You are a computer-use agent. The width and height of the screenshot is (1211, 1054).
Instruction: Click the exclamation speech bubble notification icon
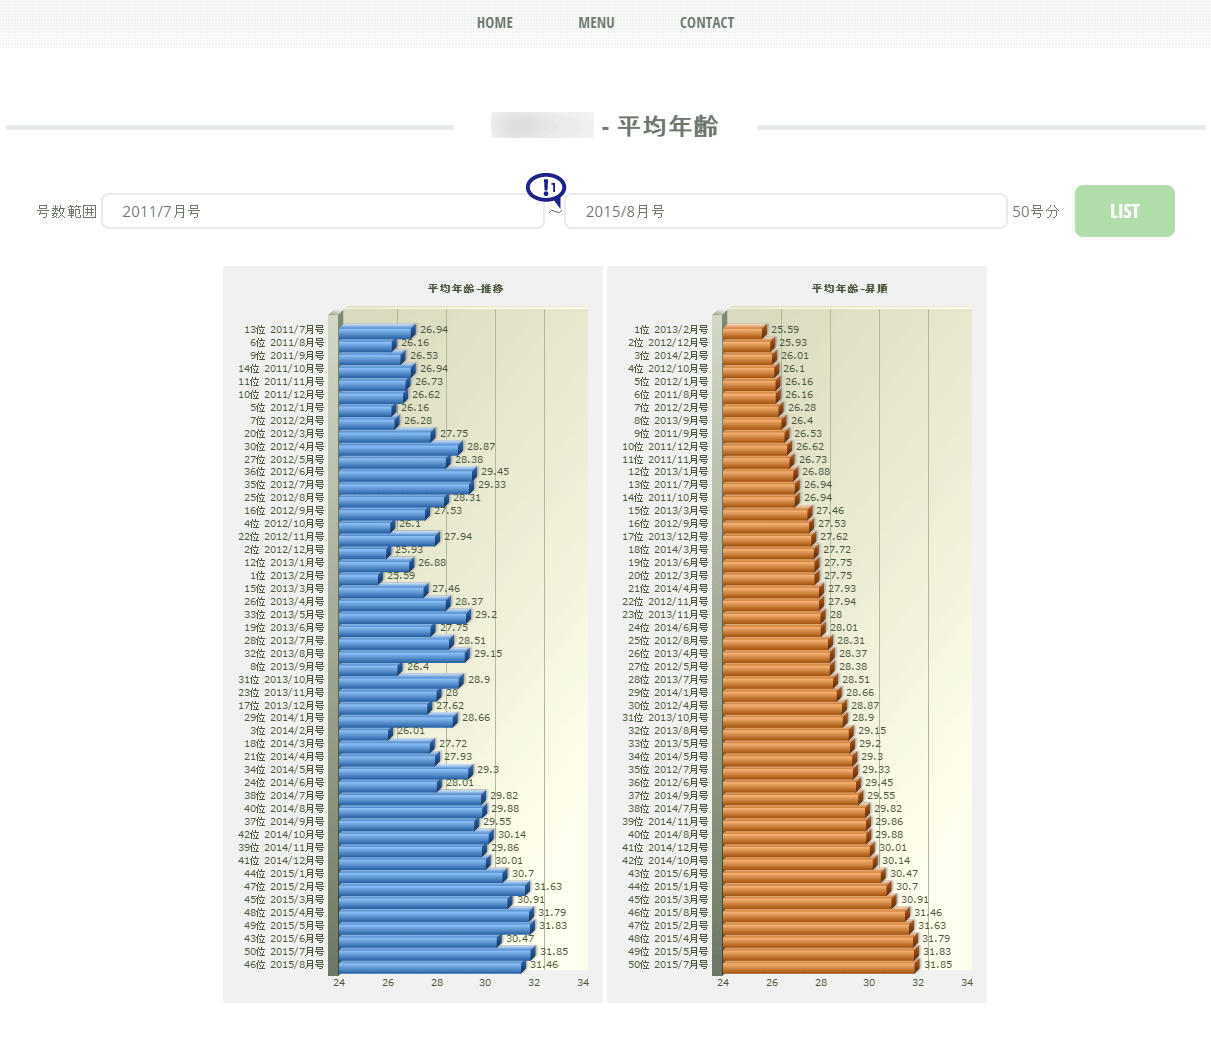(x=546, y=188)
